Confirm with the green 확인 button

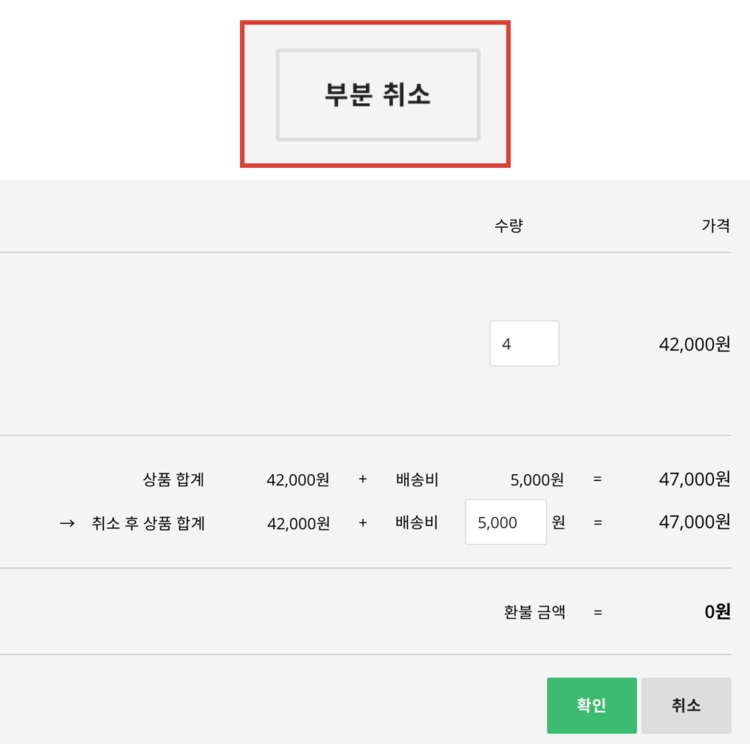pyautogui.click(x=591, y=705)
